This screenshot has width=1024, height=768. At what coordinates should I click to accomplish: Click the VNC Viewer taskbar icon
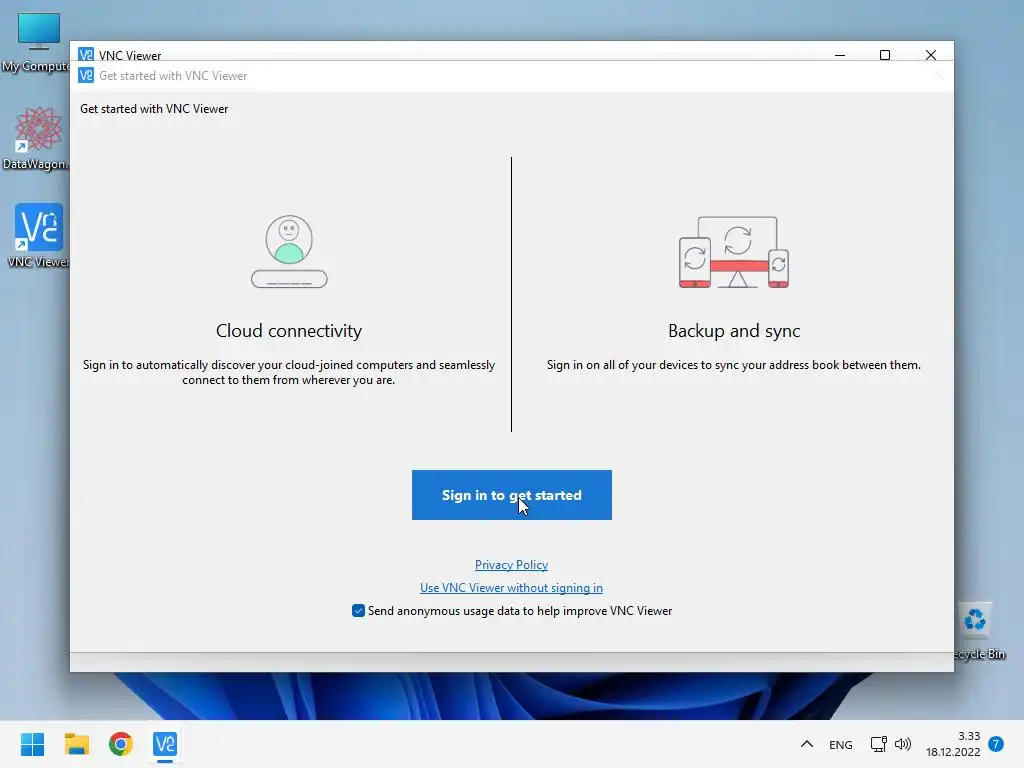tap(165, 744)
